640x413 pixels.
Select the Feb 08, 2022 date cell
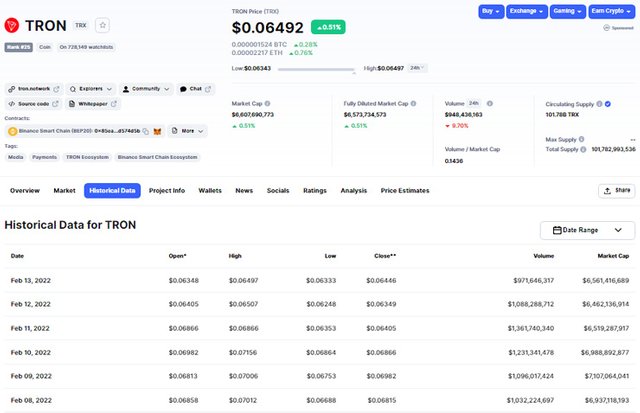31,400
